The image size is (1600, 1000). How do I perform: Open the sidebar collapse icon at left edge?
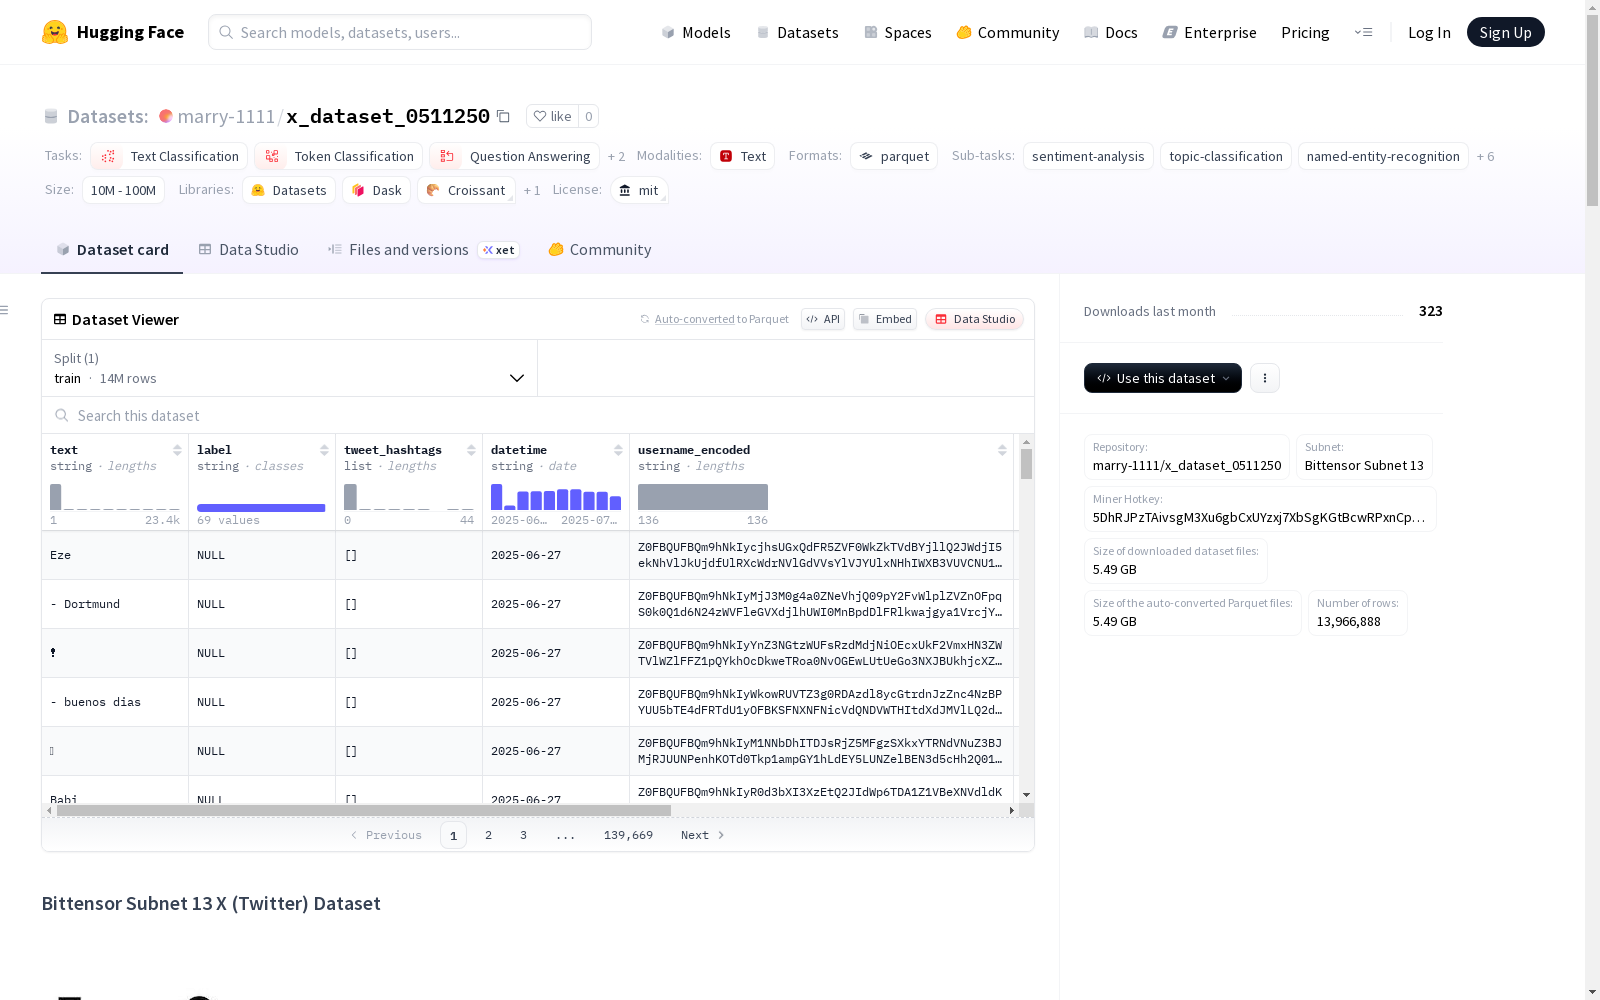(x=5, y=310)
